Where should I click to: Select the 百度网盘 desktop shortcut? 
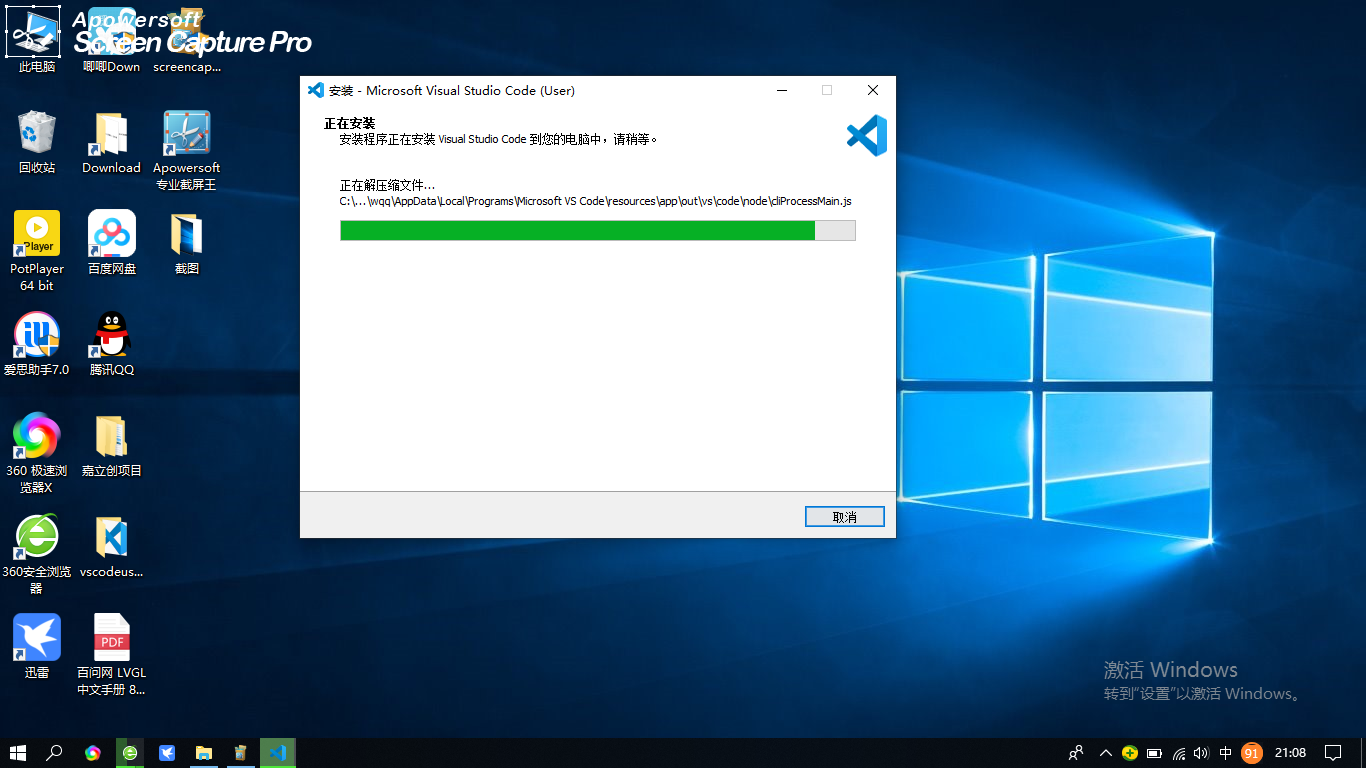[112, 242]
